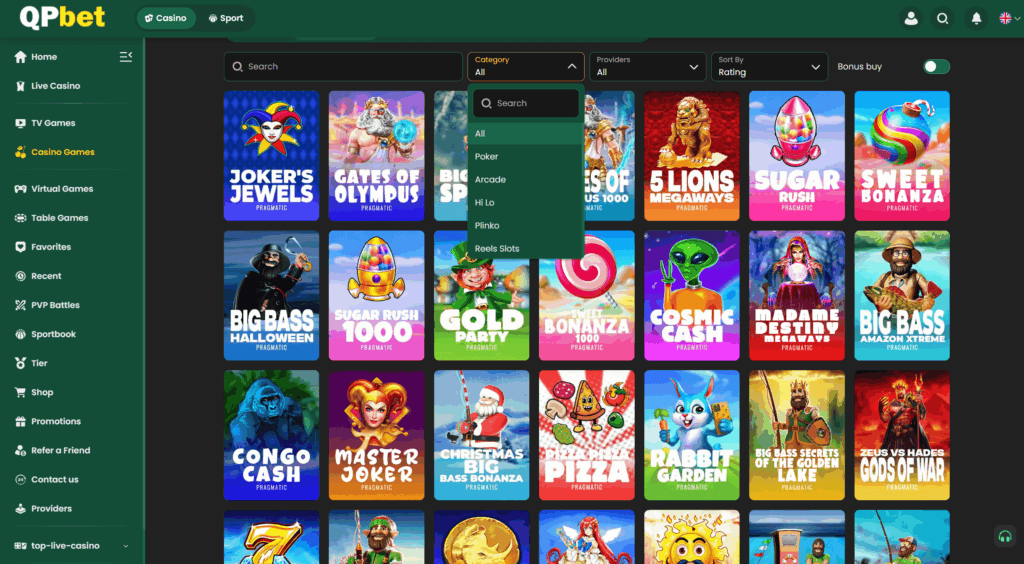The height and width of the screenshot is (564, 1024).
Task: Select Reels Slots category option
Action: click(x=526, y=248)
